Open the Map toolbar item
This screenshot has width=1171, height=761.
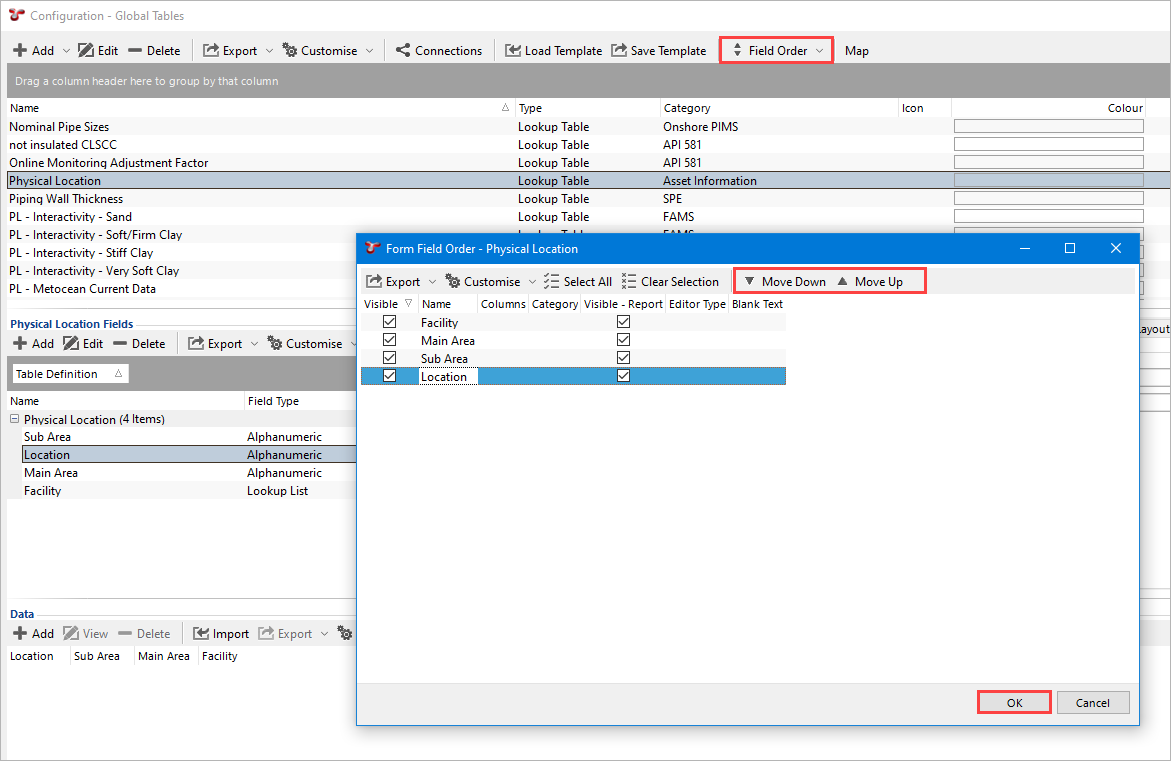click(857, 51)
